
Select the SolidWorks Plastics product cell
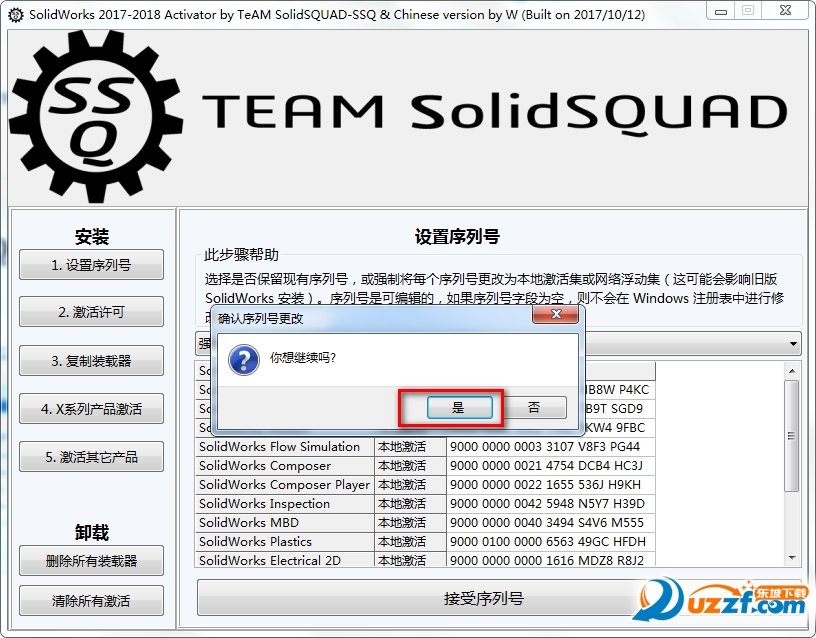pos(285,542)
